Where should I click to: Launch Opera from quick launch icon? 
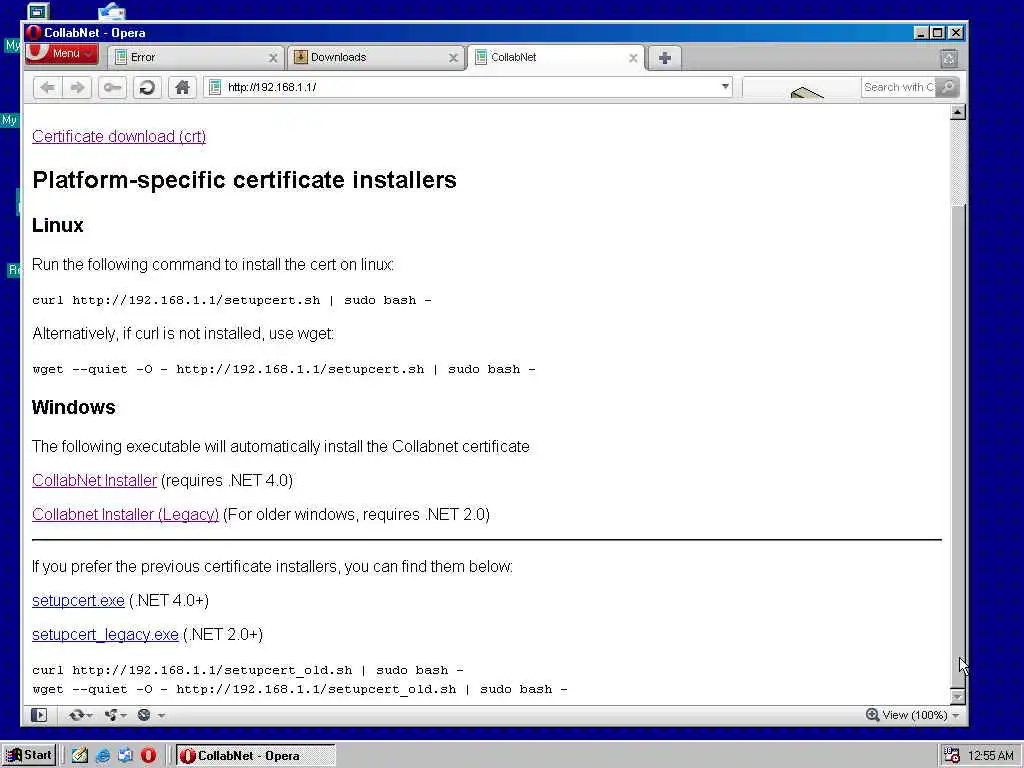pyautogui.click(x=148, y=756)
